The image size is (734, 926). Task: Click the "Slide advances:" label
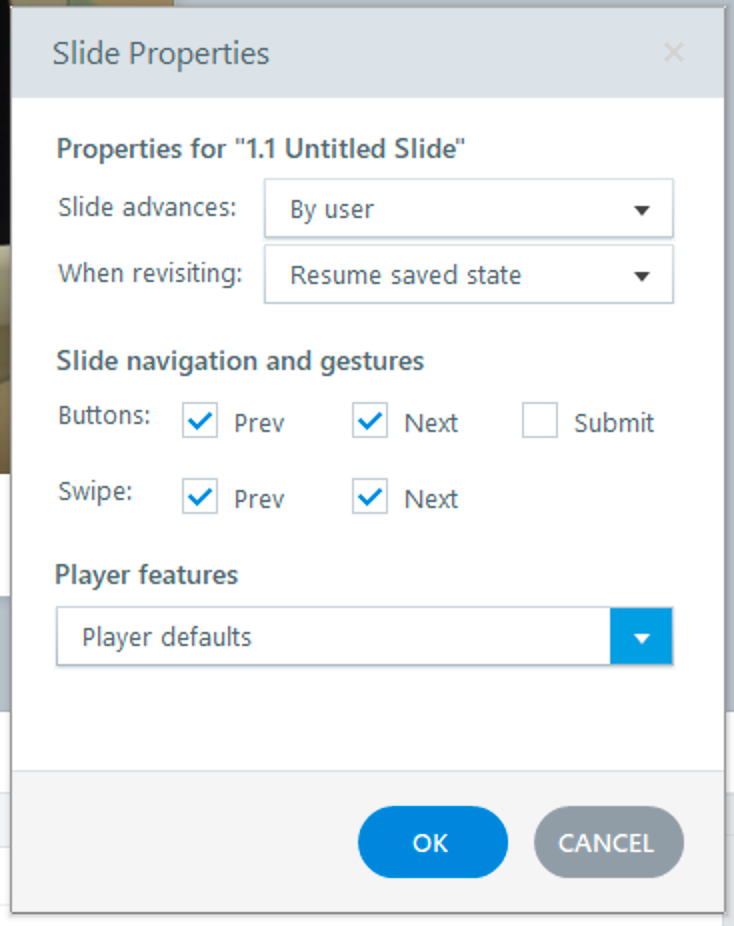(x=147, y=208)
